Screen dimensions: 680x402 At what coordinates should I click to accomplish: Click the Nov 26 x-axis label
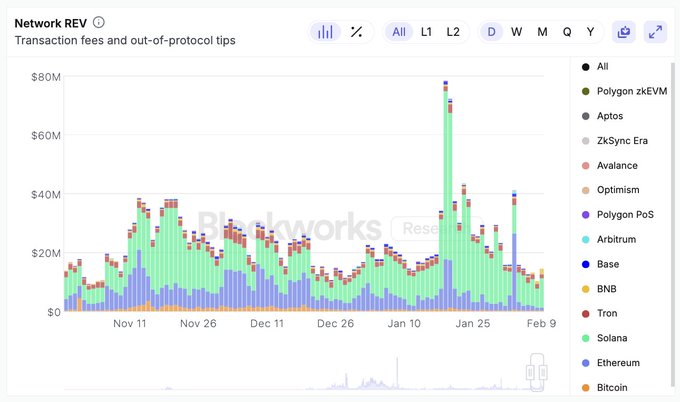(x=198, y=324)
